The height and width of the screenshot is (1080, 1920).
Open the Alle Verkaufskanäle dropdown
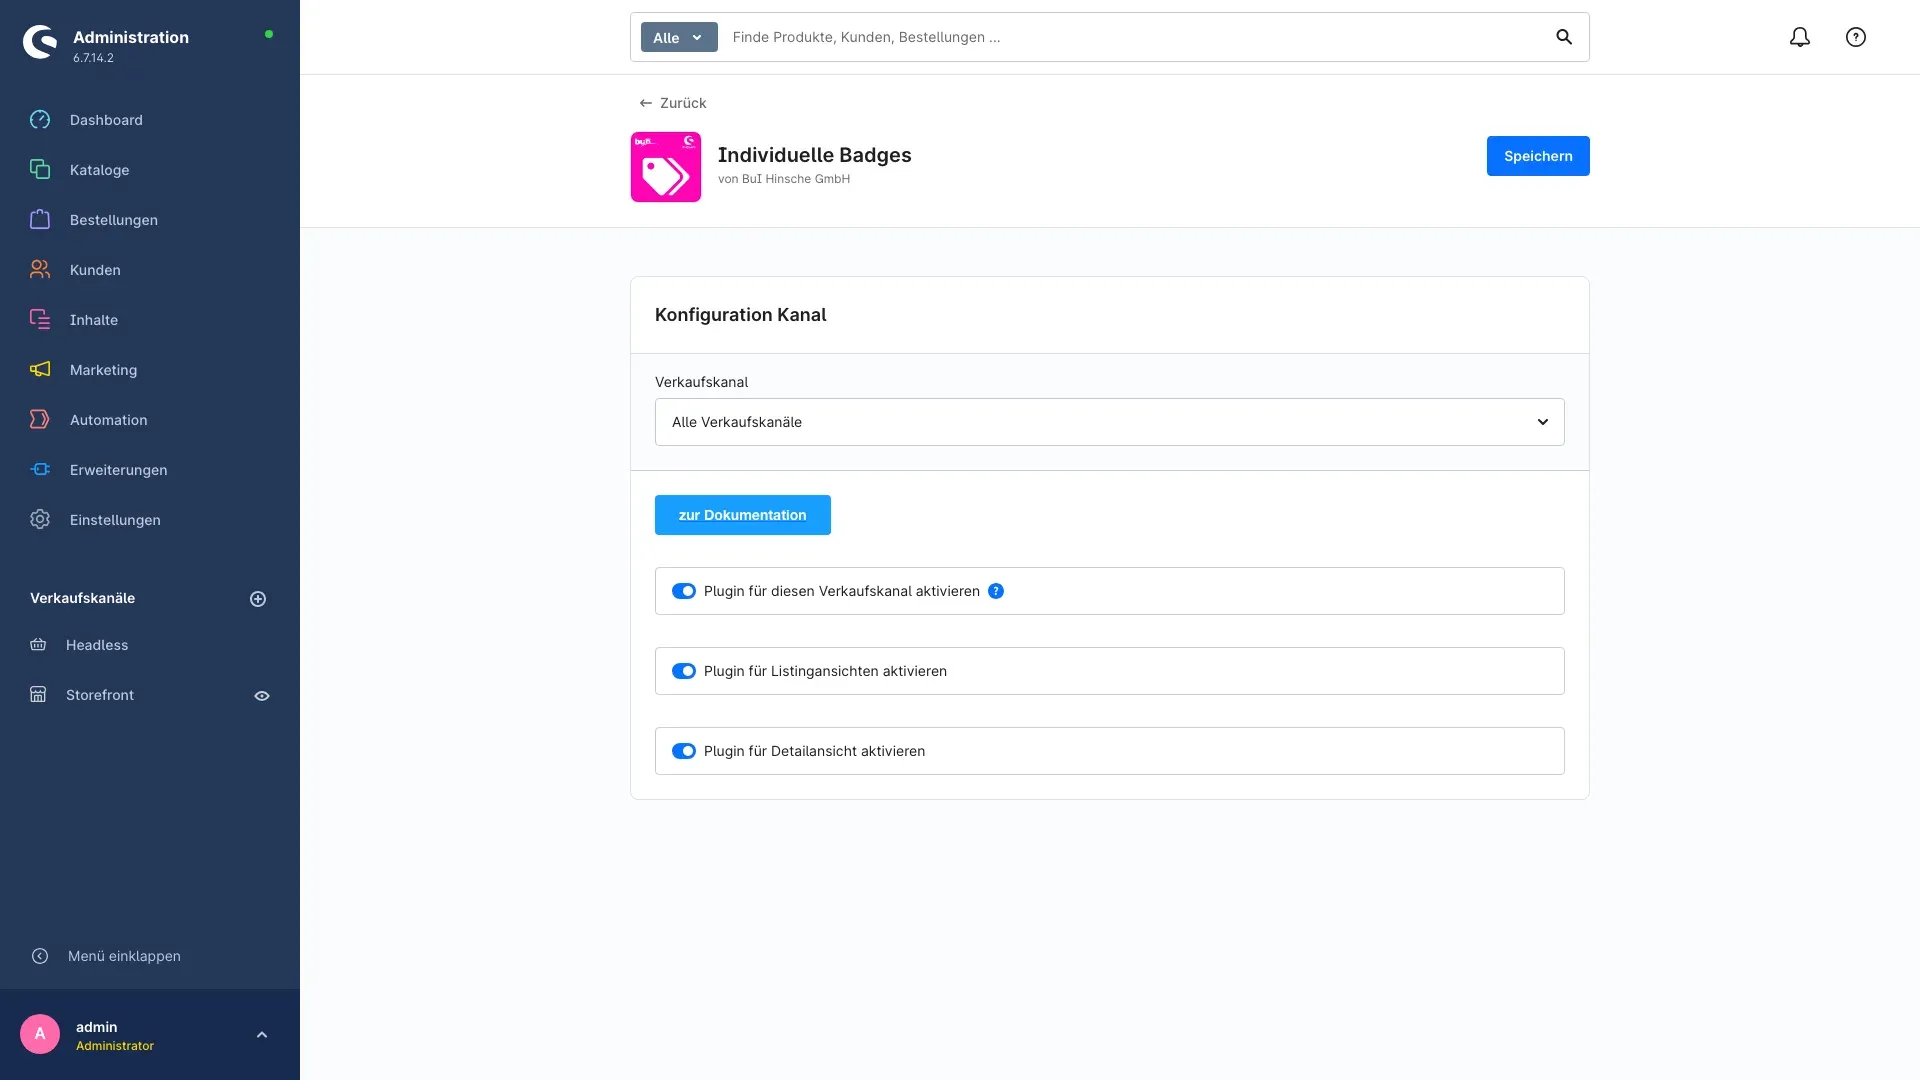pyautogui.click(x=1109, y=422)
